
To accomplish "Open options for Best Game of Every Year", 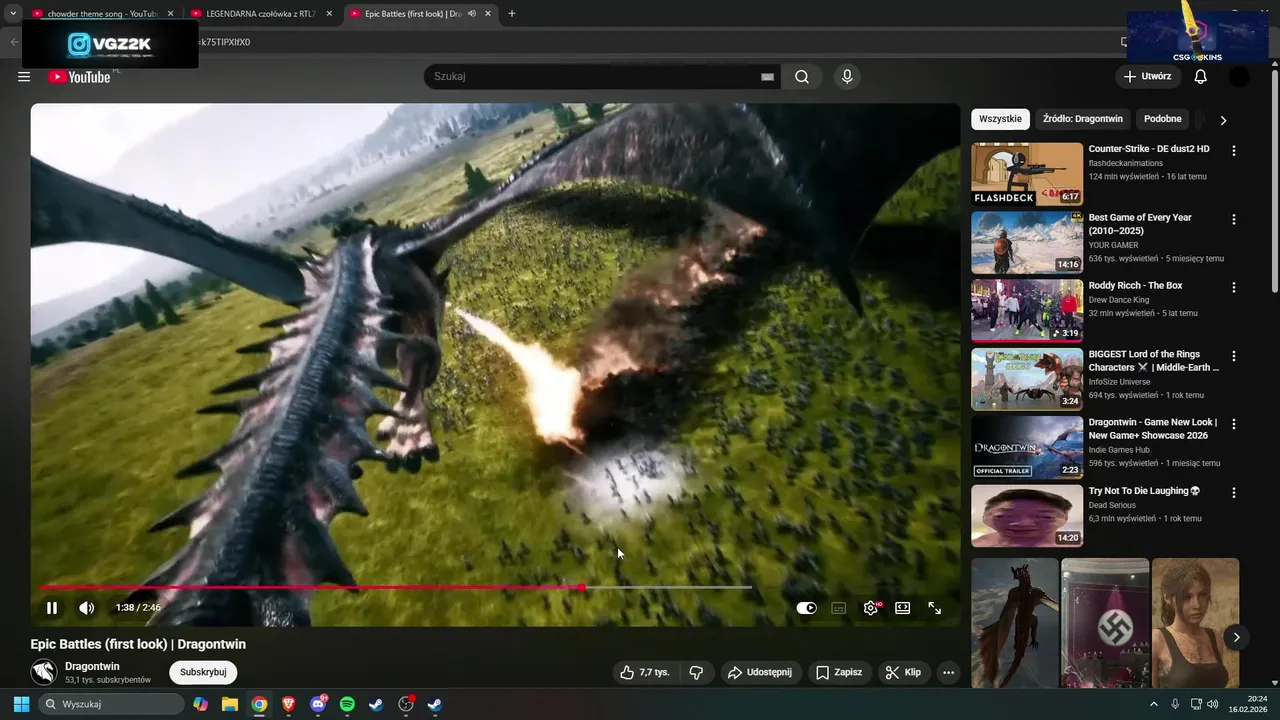I will 1234,219.
